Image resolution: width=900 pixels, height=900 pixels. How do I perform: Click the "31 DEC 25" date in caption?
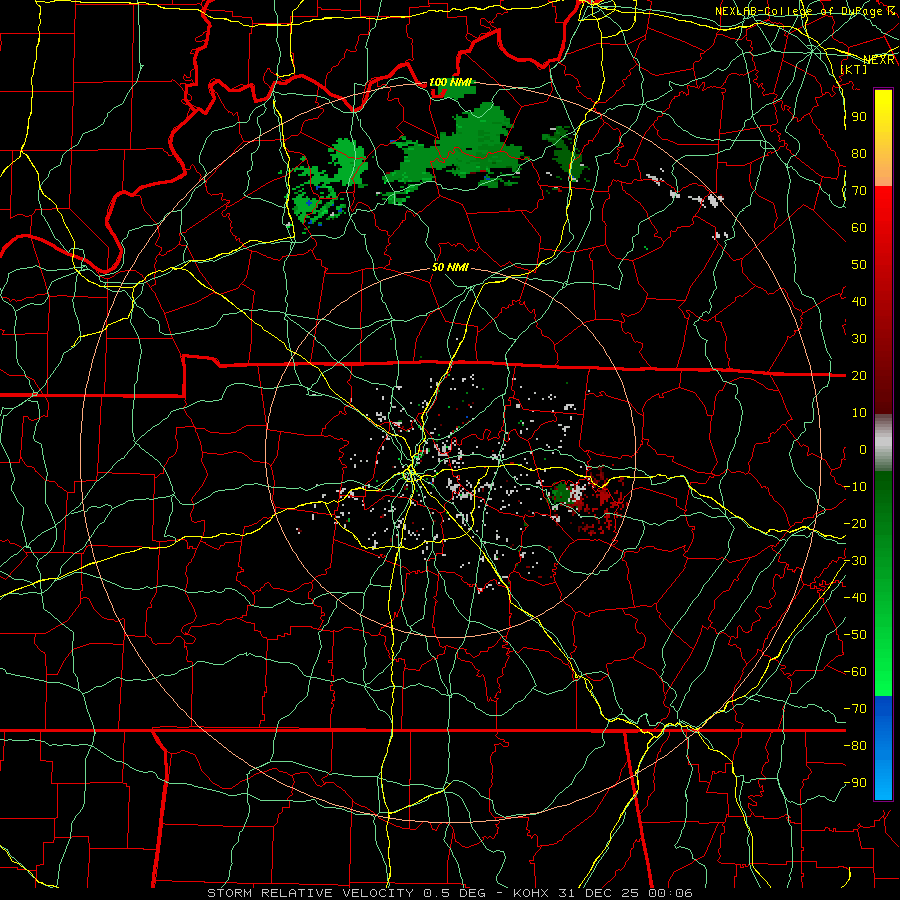pos(599,893)
